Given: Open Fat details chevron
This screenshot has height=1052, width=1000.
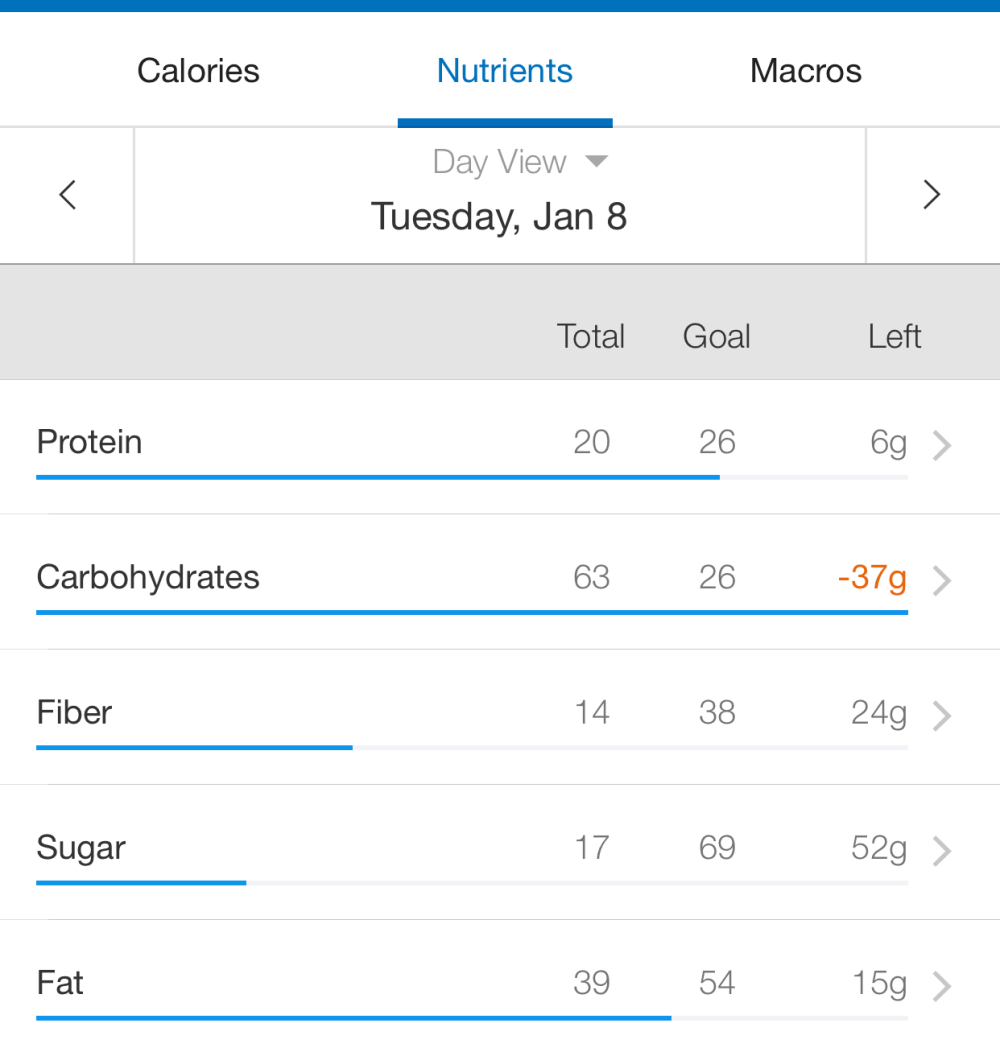Looking at the screenshot, I should pyautogui.click(x=941, y=986).
